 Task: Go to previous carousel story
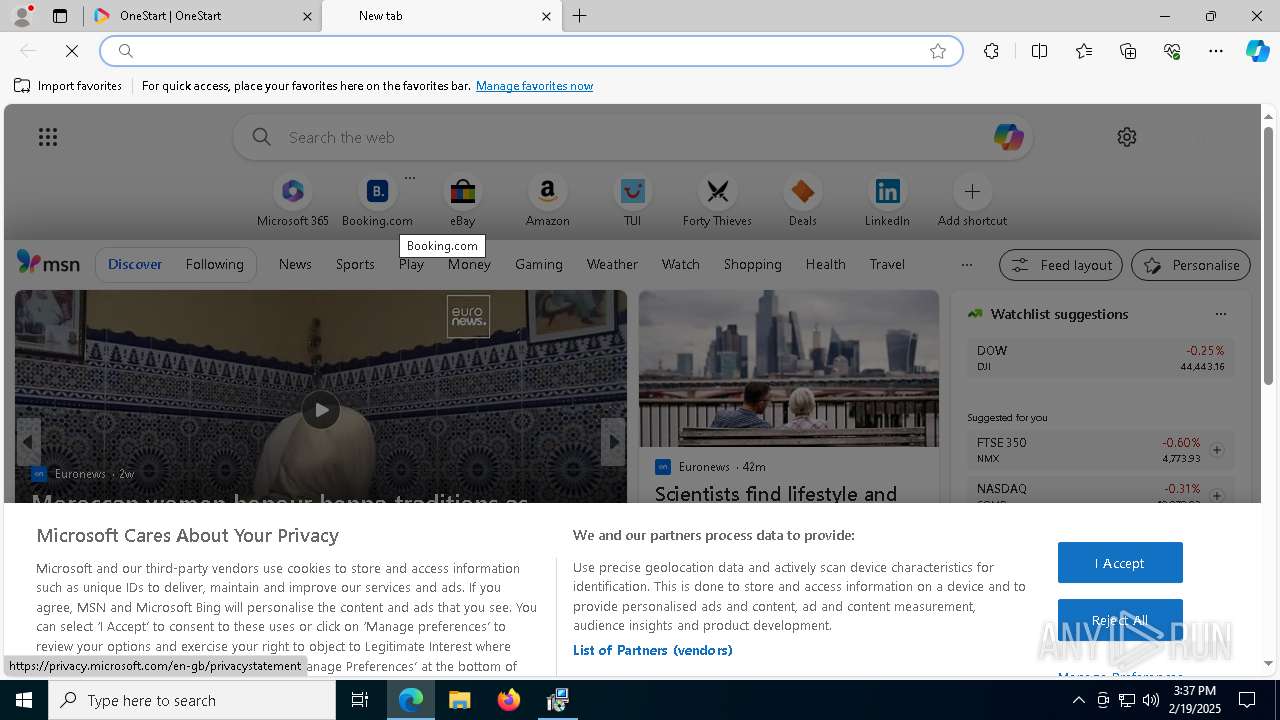pos(28,442)
